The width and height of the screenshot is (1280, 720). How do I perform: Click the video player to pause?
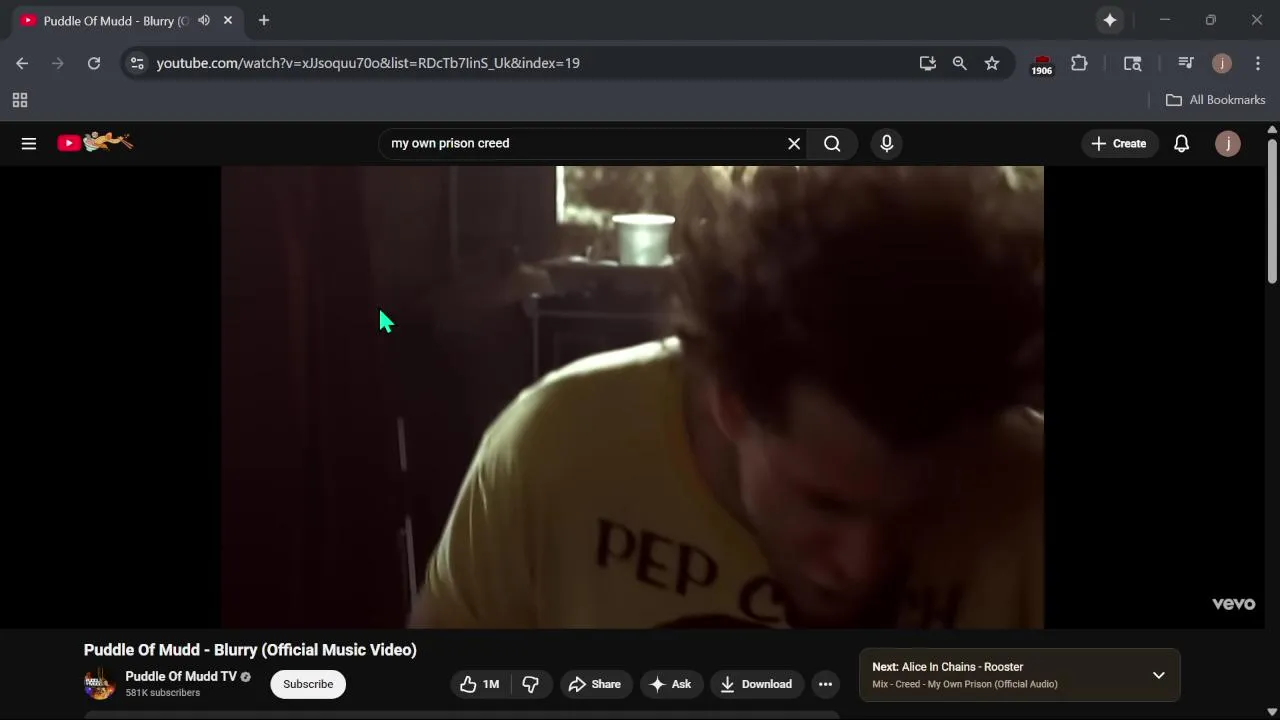[x=632, y=397]
